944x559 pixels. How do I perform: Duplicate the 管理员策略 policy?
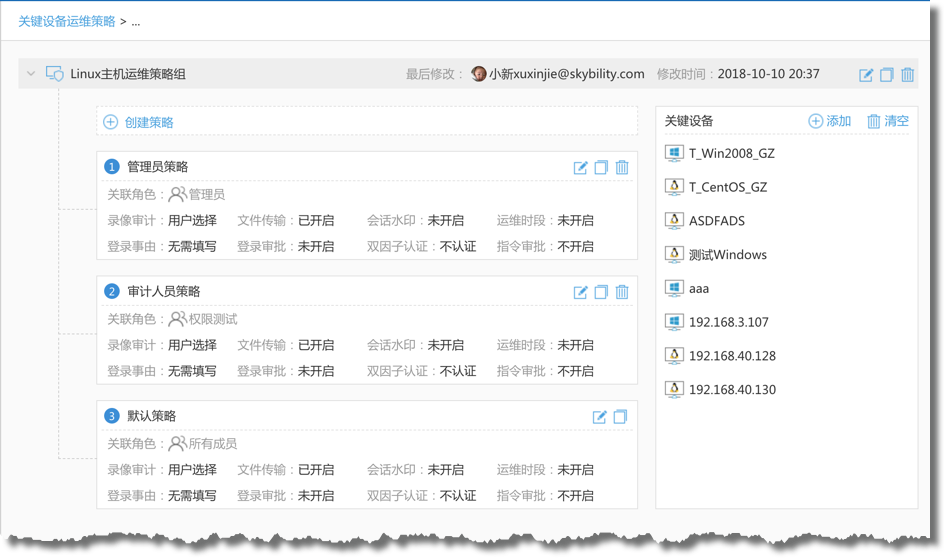[601, 168]
